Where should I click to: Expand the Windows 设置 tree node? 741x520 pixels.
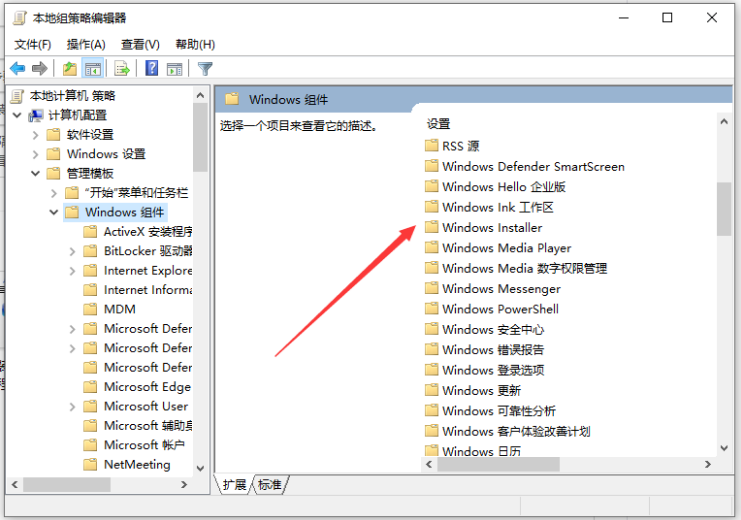(35, 154)
